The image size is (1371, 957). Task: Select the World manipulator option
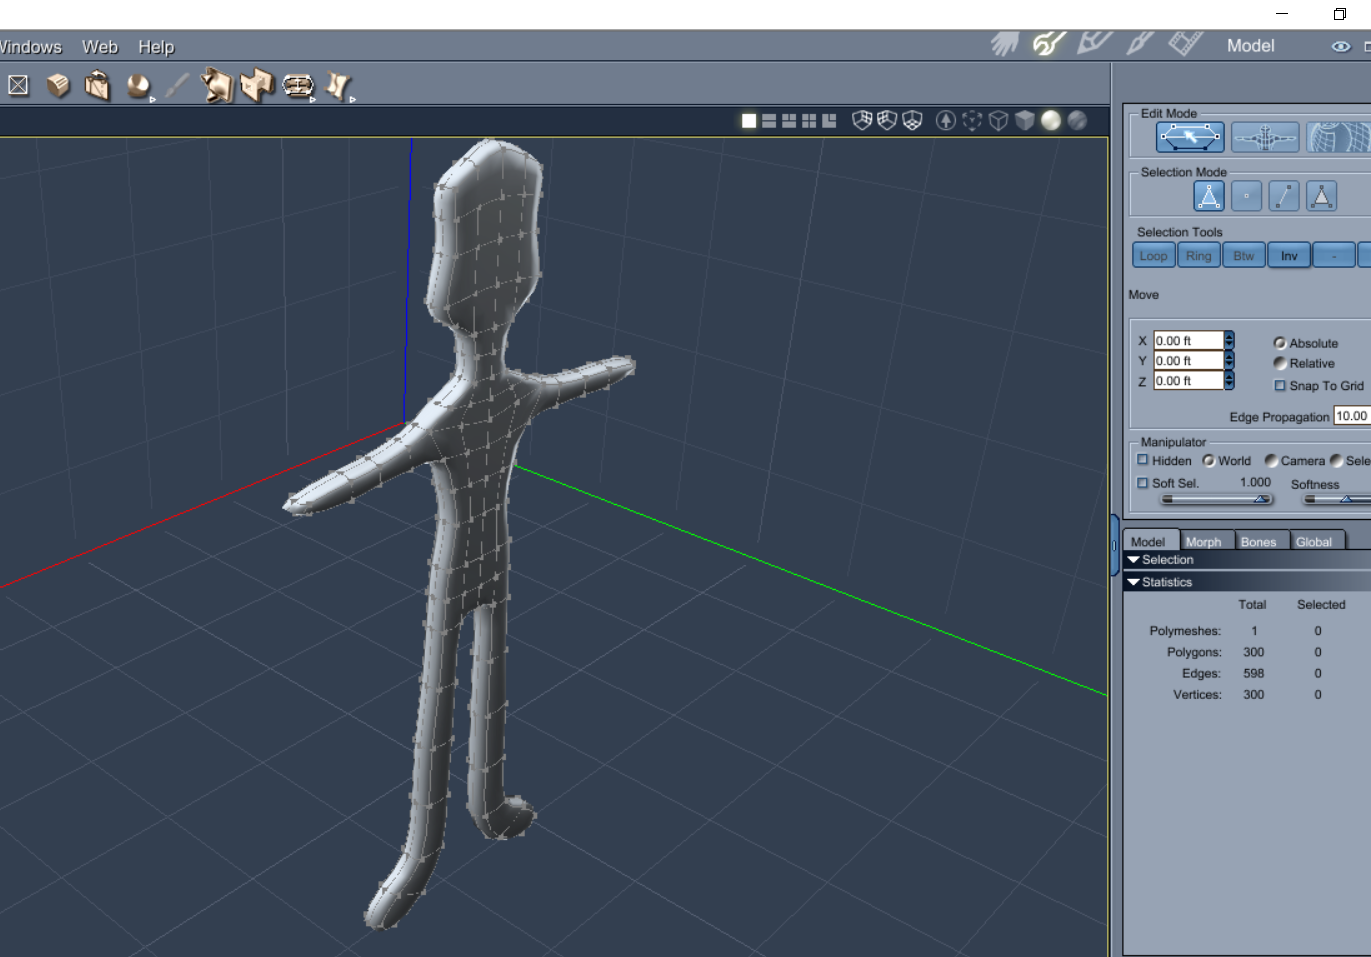1209,461
